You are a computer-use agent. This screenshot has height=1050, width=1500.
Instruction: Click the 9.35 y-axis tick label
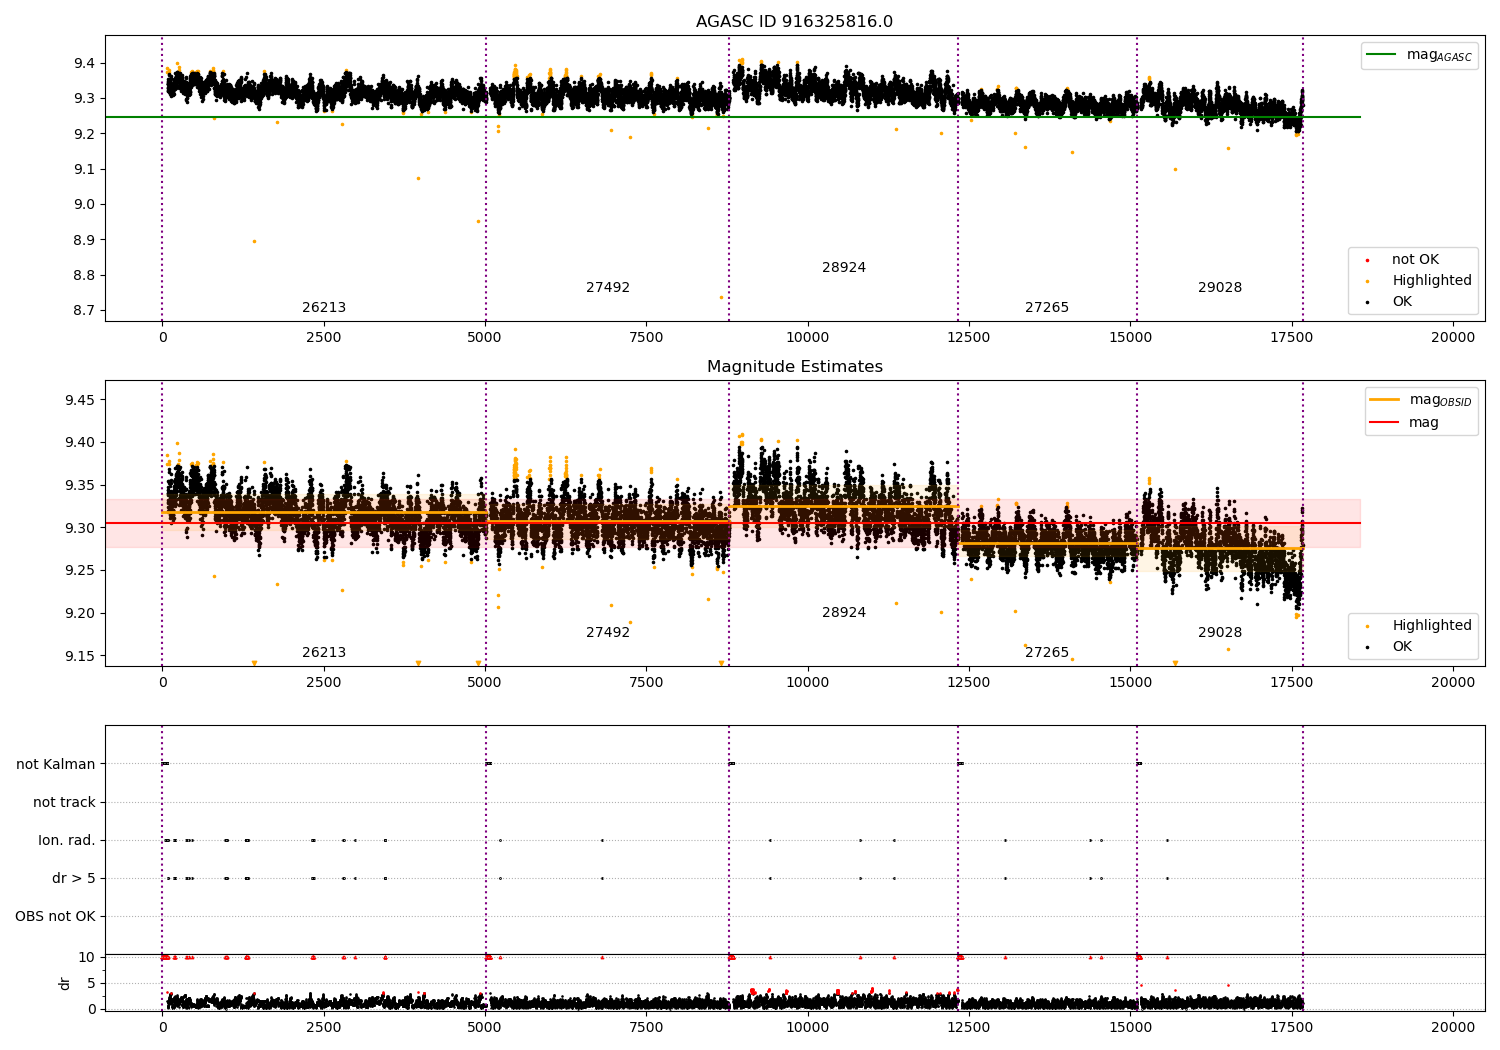pos(79,486)
